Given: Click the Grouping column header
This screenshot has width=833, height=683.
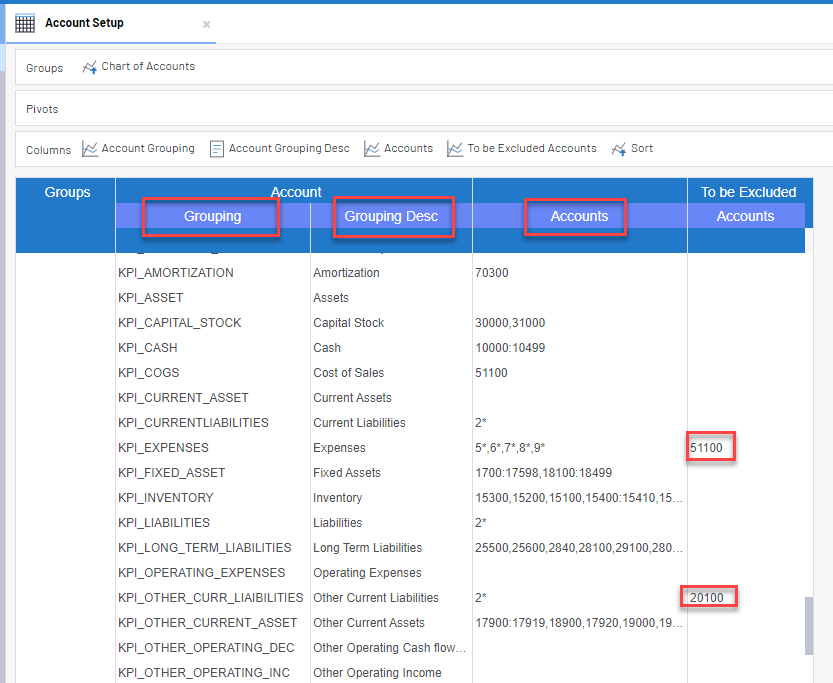Looking at the screenshot, I should 212,216.
